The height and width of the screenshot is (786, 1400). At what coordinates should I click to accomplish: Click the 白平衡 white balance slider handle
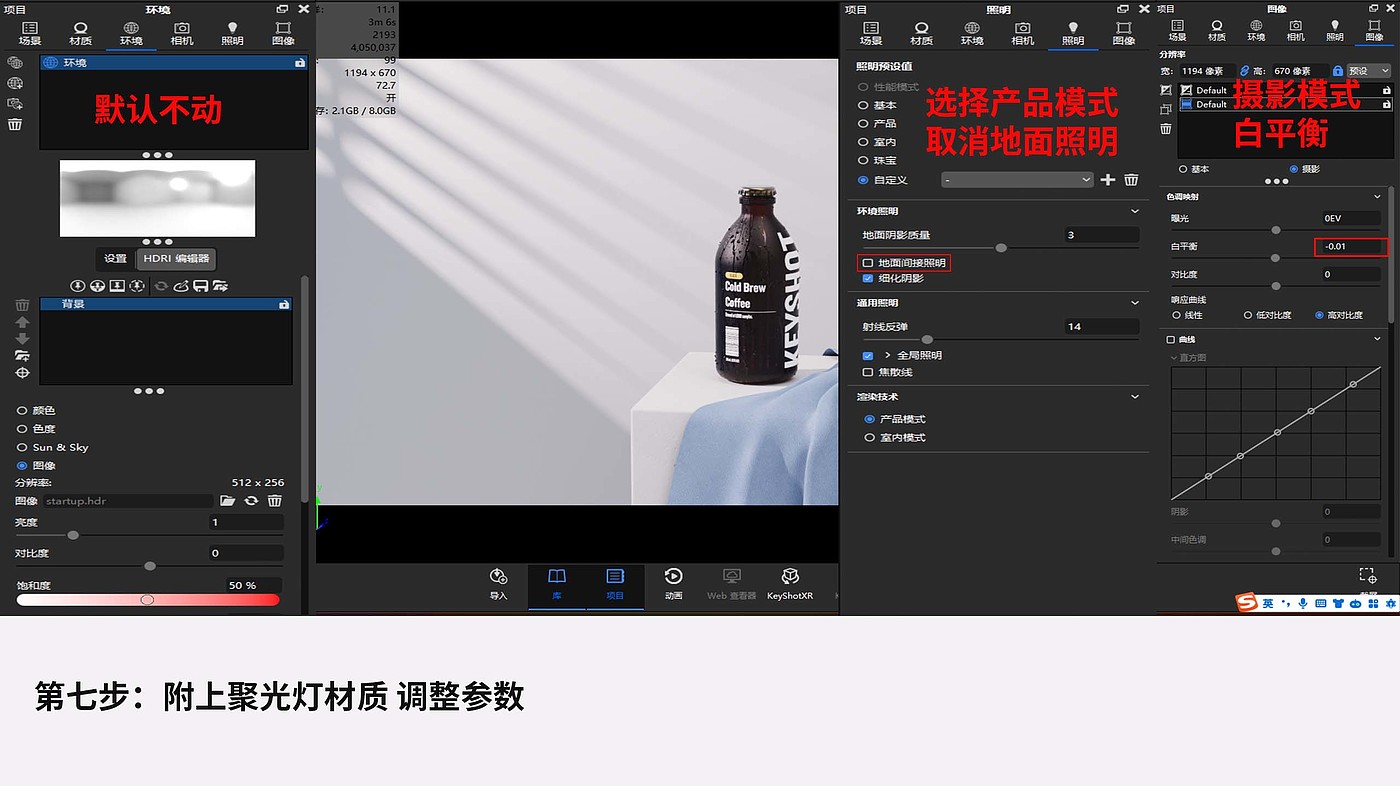pyautogui.click(x=1275, y=258)
